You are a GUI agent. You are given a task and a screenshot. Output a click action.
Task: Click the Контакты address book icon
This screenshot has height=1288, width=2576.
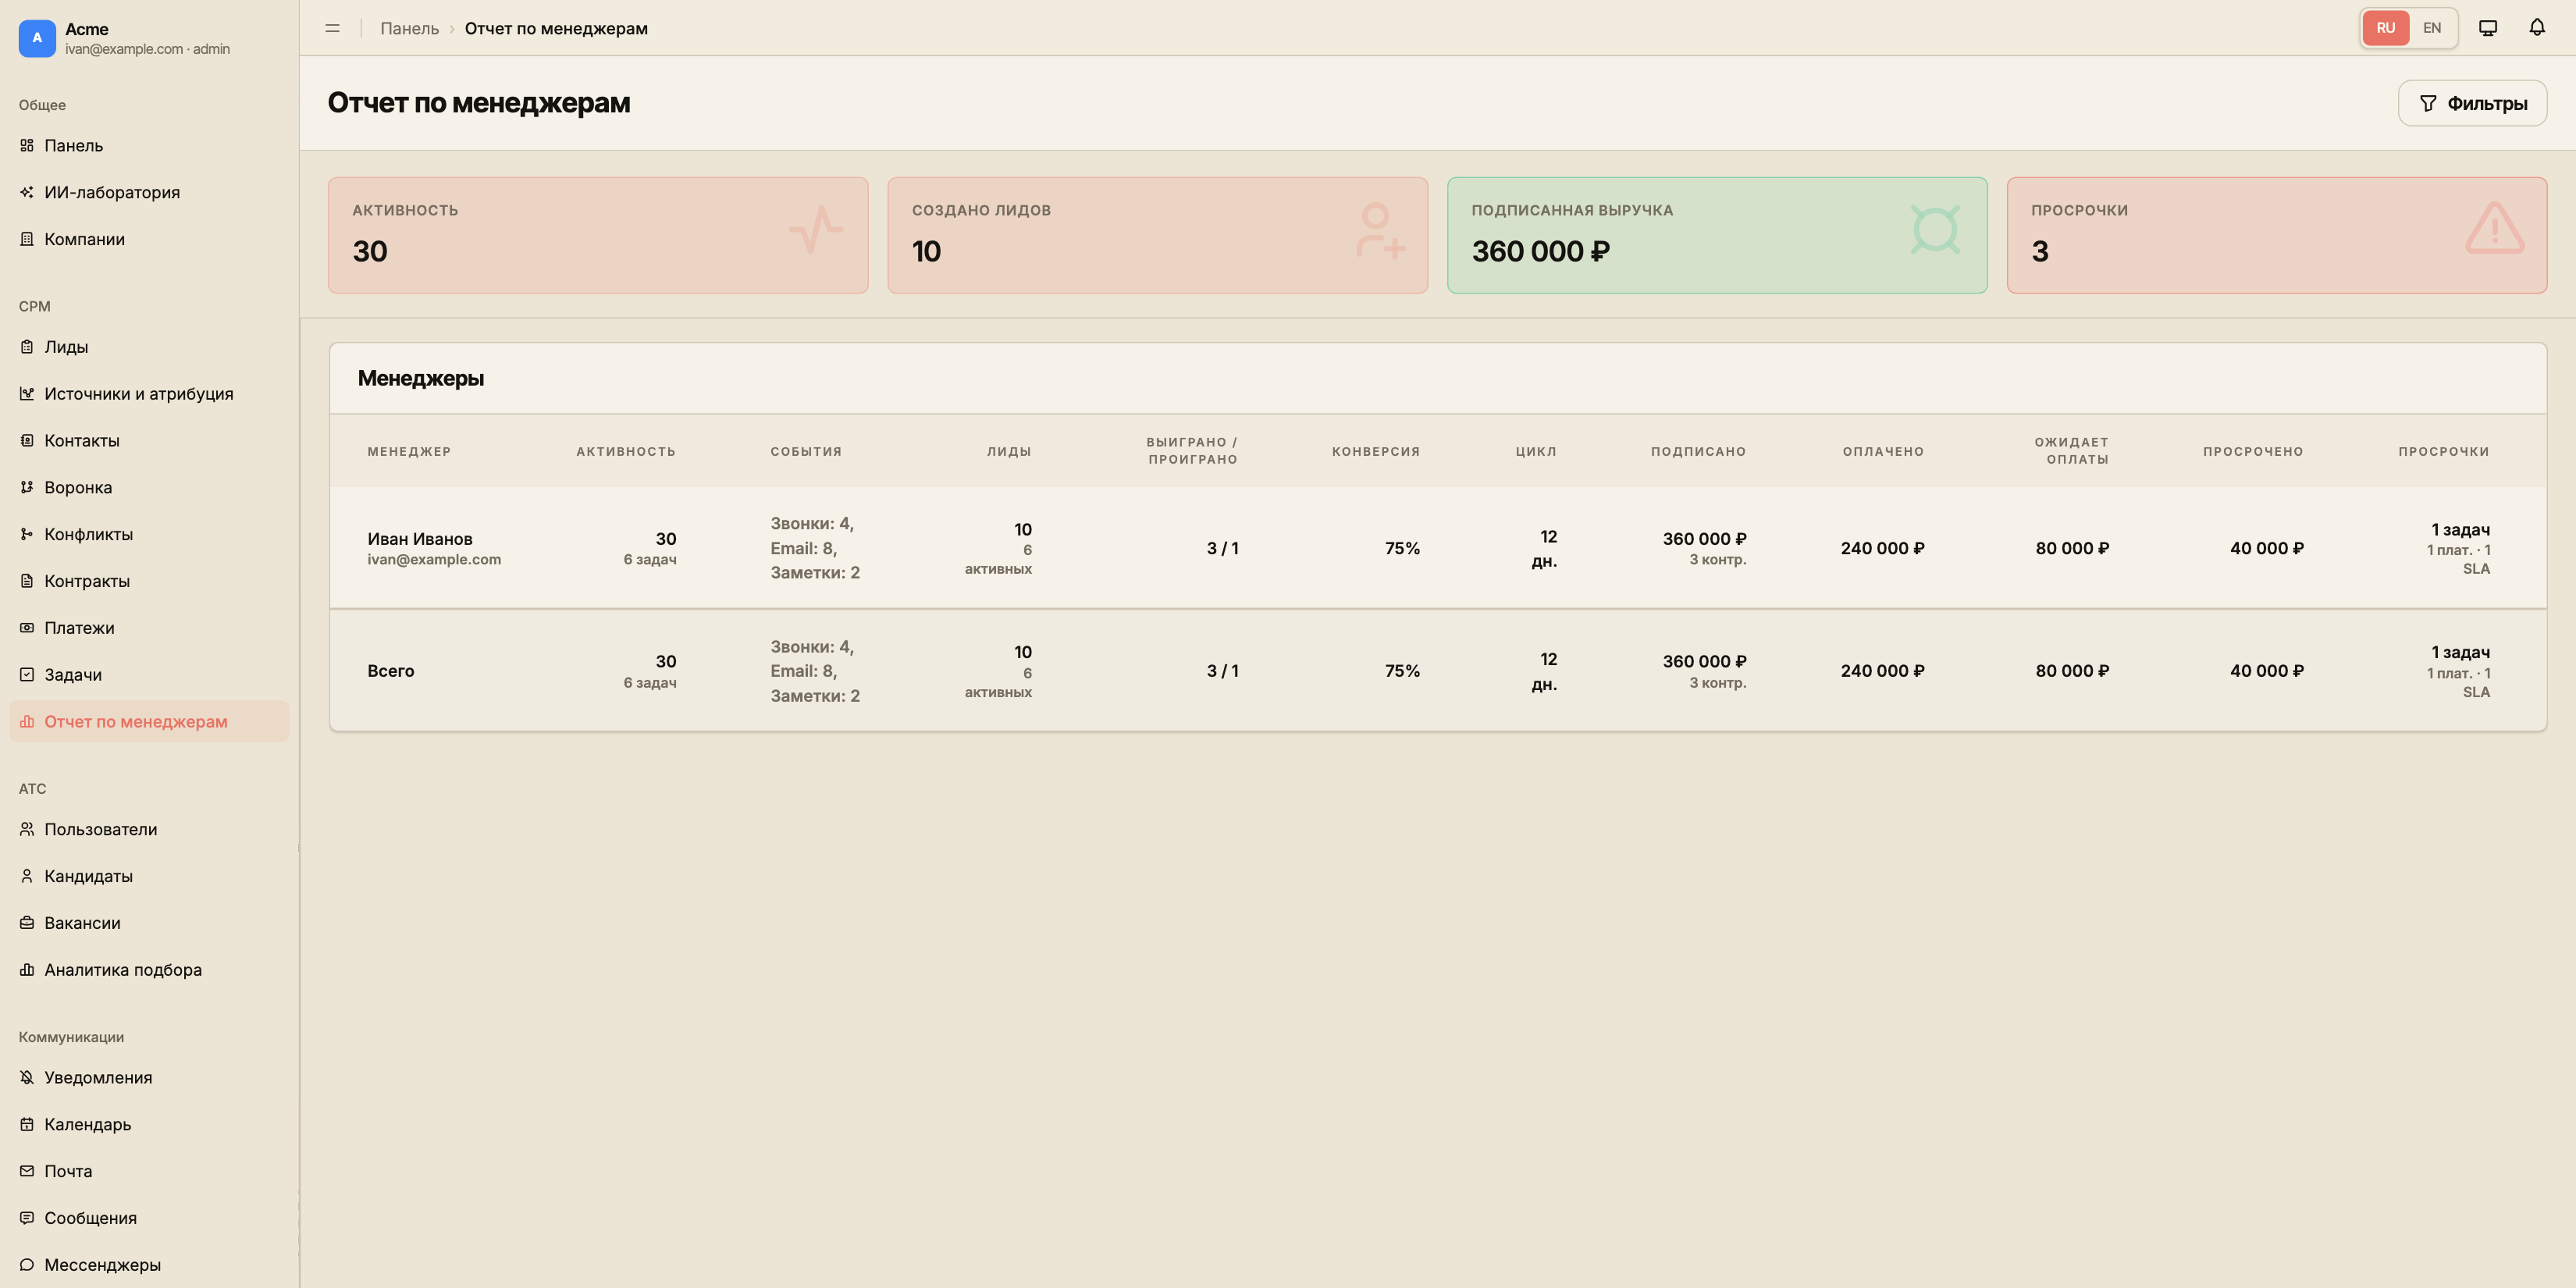(27, 441)
